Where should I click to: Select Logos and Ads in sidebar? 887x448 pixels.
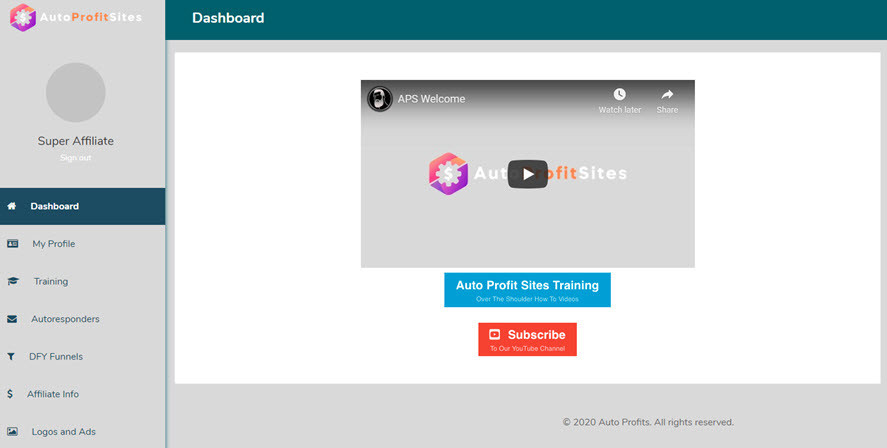click(83, 432)
